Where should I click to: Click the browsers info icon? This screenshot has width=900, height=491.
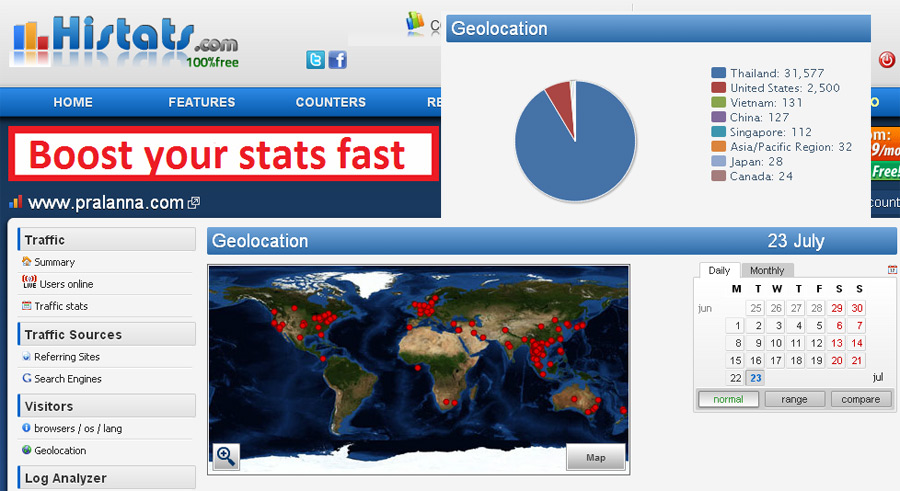click(x=26, y=428)
